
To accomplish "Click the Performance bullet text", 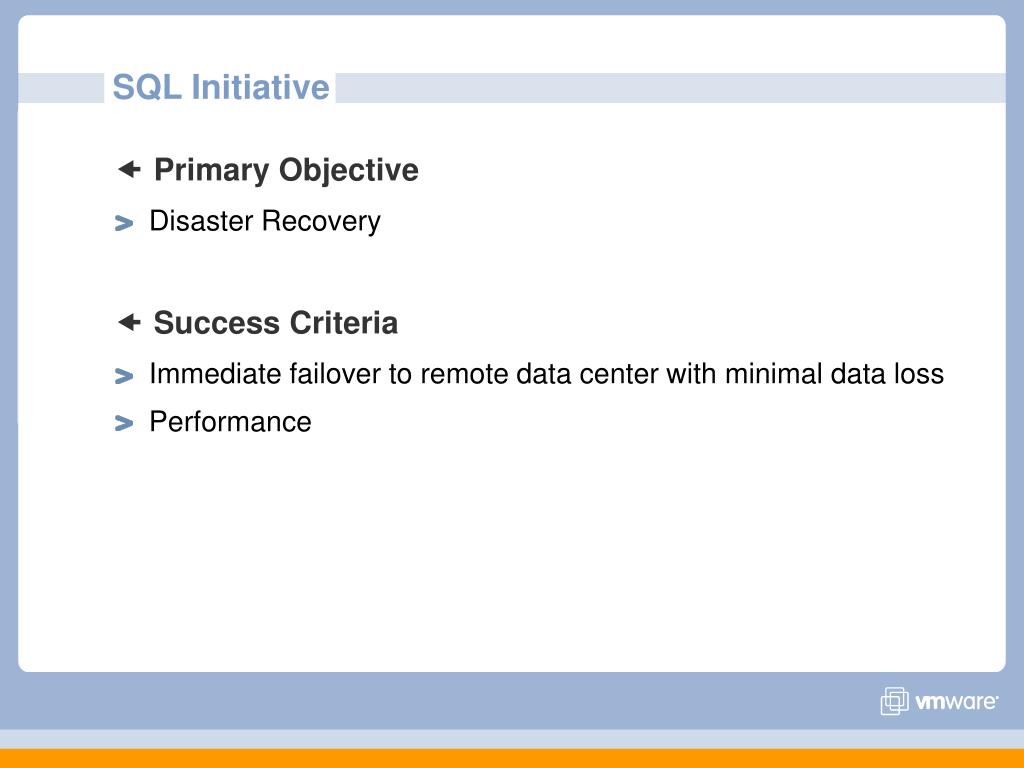I will pyautogui.click(x=231, y=422).
